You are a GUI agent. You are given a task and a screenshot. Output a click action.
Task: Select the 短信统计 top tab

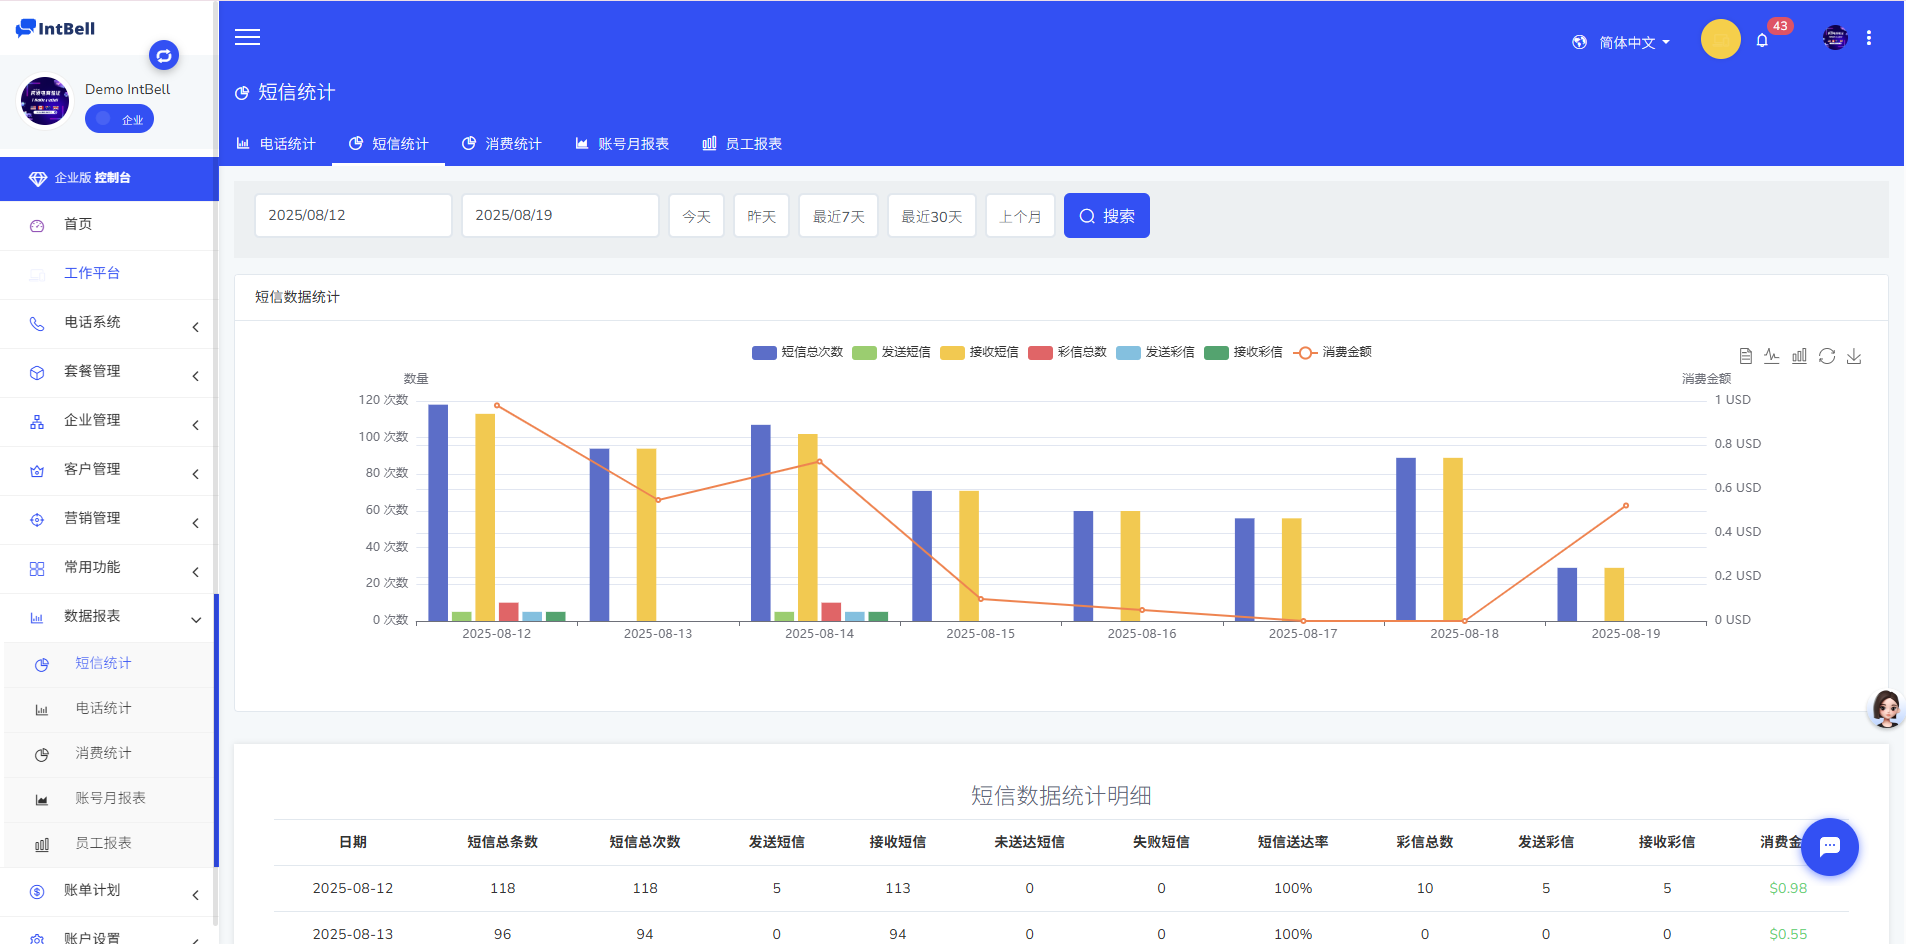(x=389, y=144)
